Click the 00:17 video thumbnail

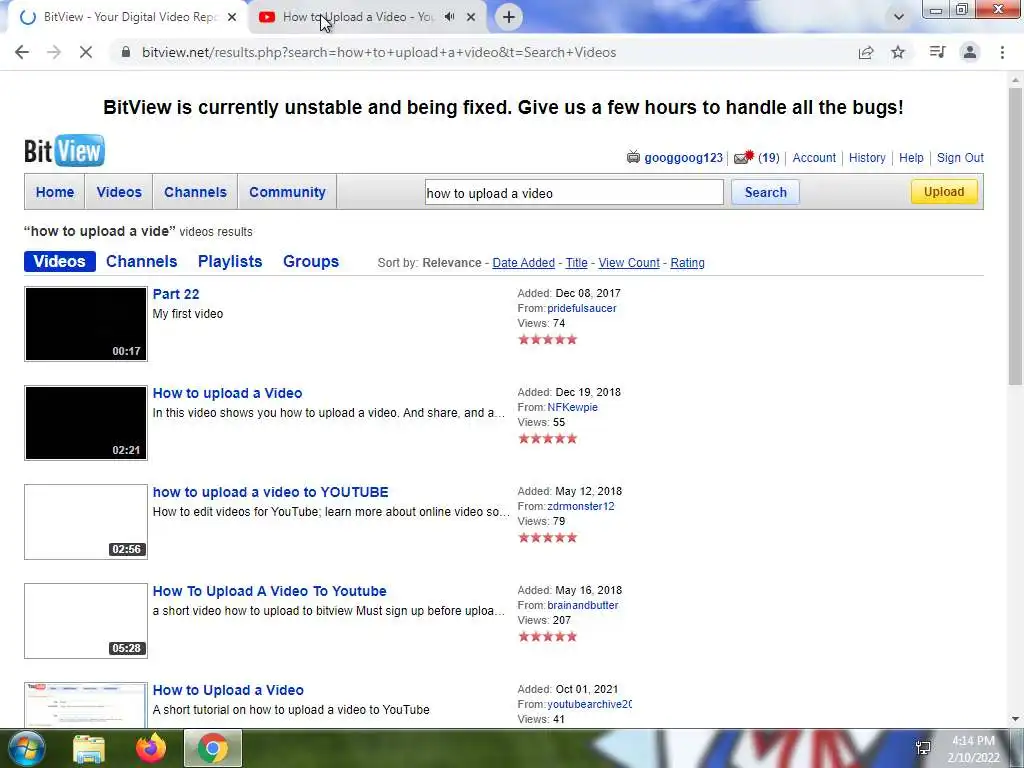point(86,324)
